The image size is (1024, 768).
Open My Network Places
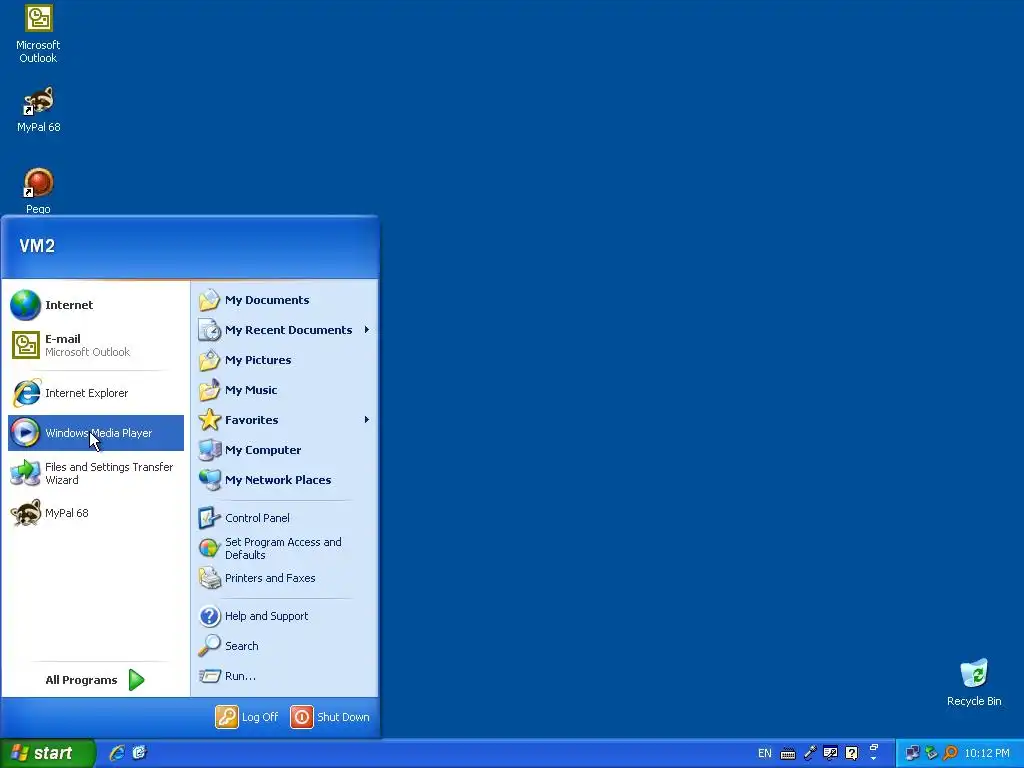(285, 480)
